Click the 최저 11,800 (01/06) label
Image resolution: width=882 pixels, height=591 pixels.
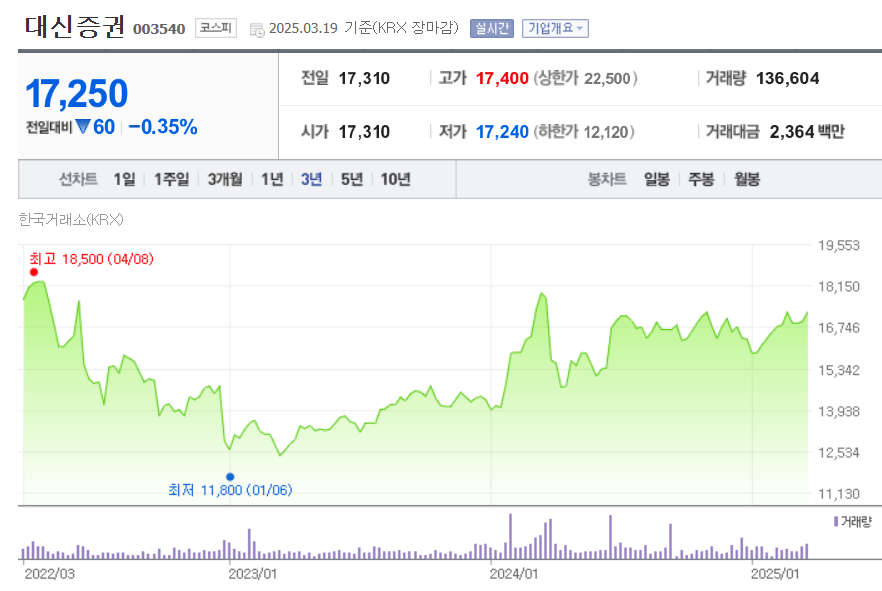point(230,490)
